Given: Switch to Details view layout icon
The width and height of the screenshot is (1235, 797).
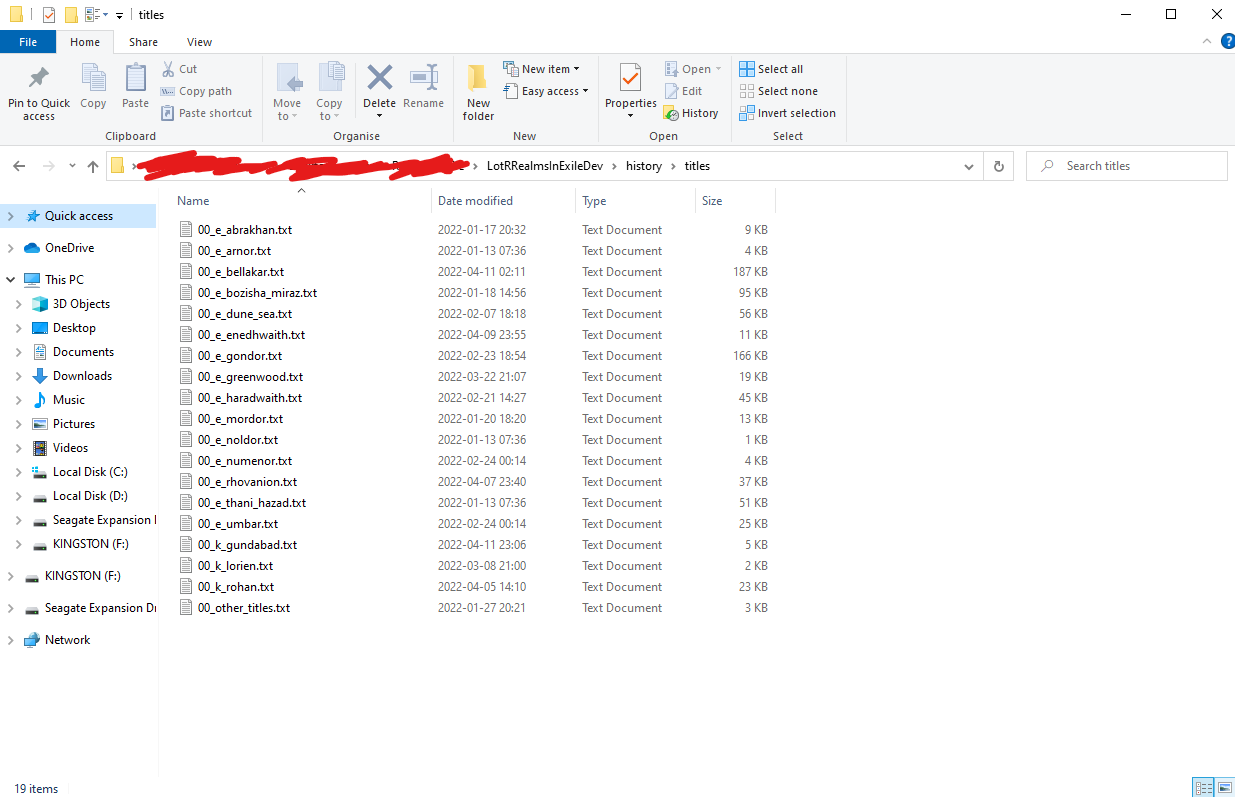Looking at the screenshot, I should click(1203, 788).
